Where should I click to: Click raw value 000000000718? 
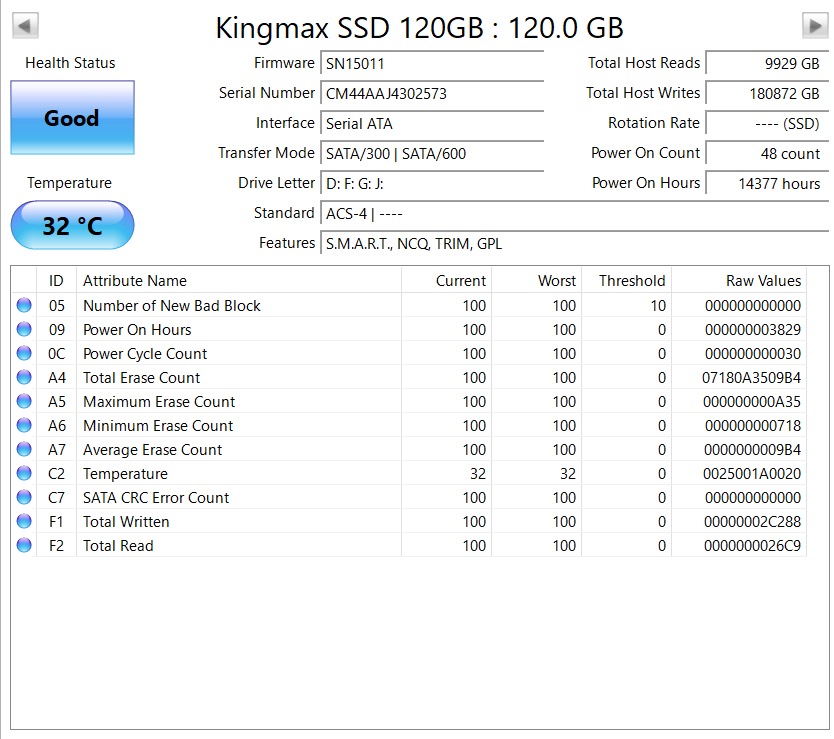pyautogui.click(x=753, y=425)
